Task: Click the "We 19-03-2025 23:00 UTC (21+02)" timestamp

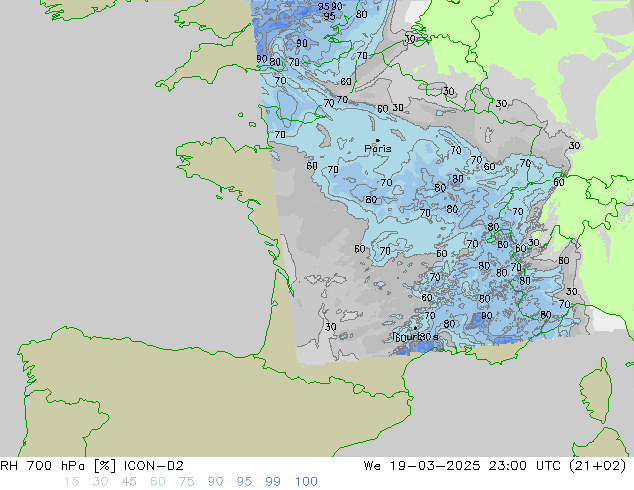Action: pos(495,466)
